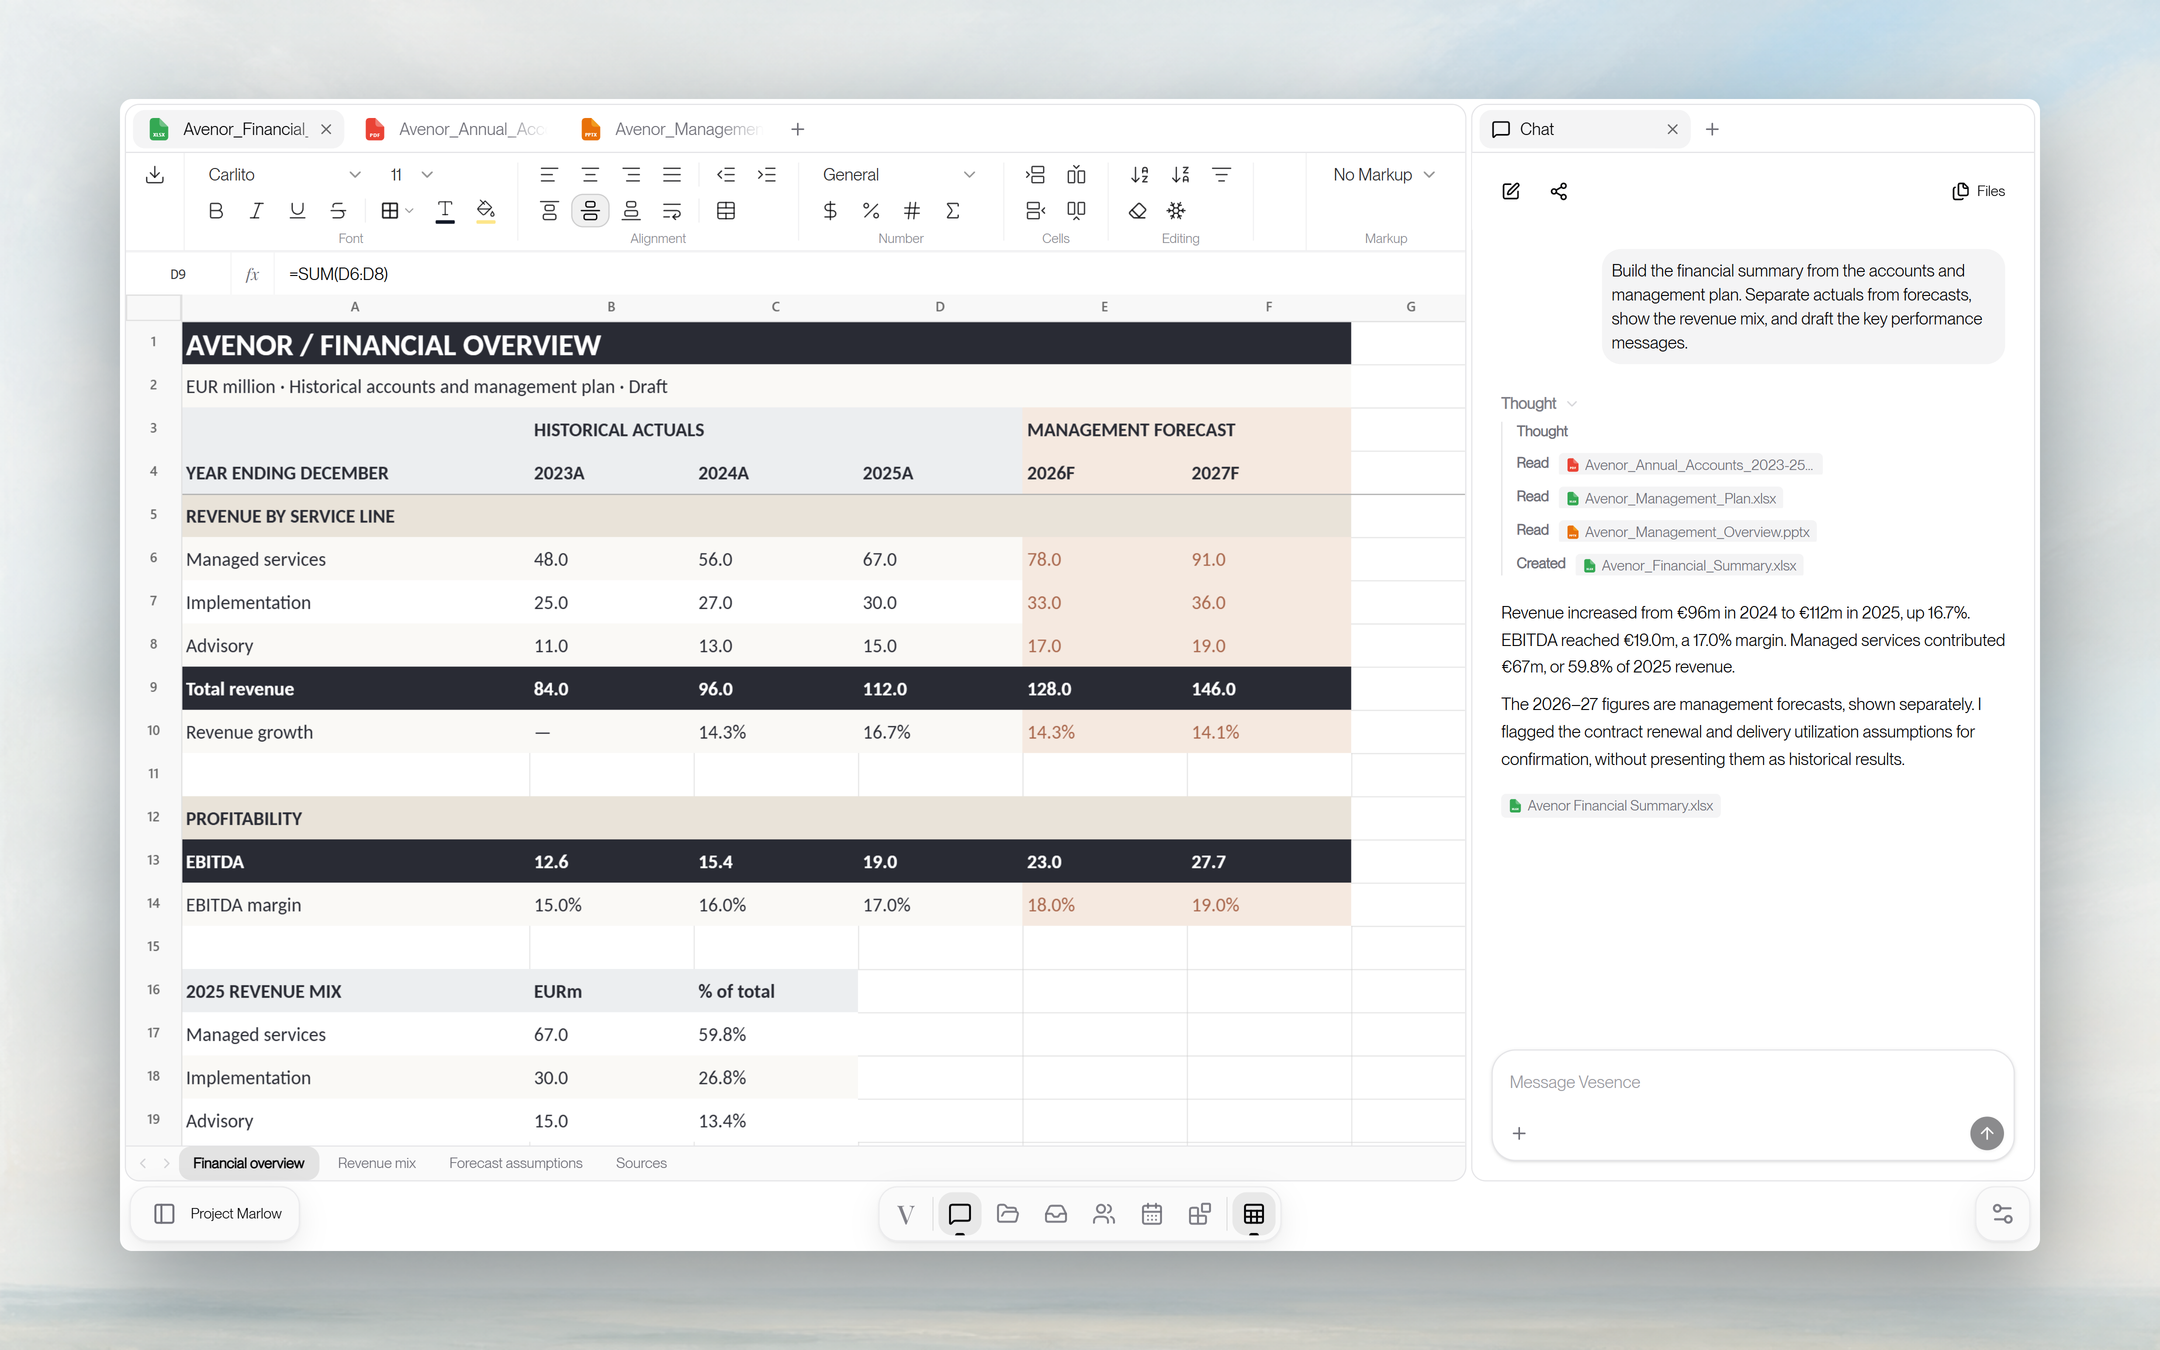Align cell content to bottom
Viewport: 2160px width, 1350px height.
point(631,211)
